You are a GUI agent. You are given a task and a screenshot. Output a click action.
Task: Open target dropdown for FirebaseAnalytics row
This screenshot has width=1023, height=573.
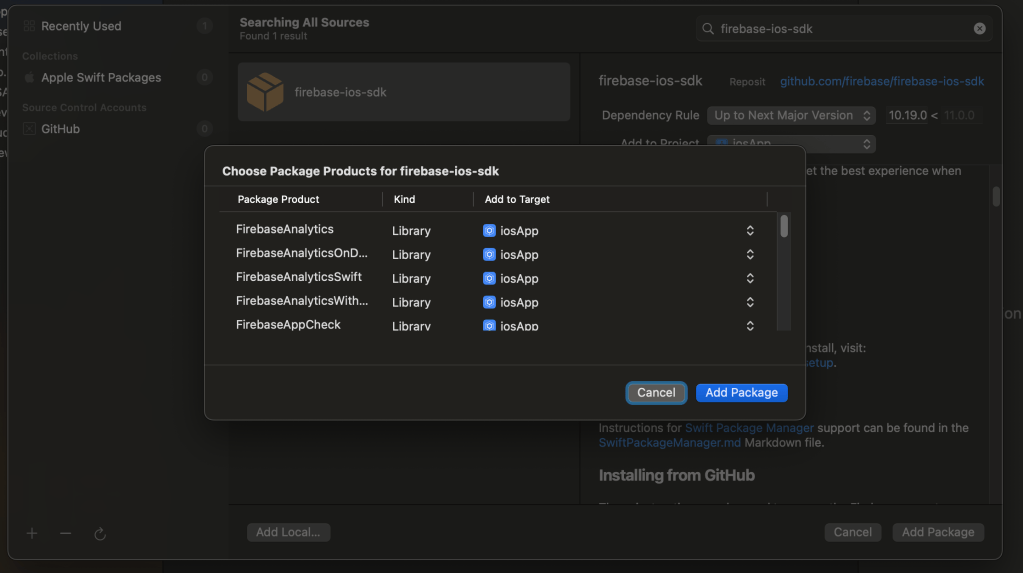coord(750,231)
